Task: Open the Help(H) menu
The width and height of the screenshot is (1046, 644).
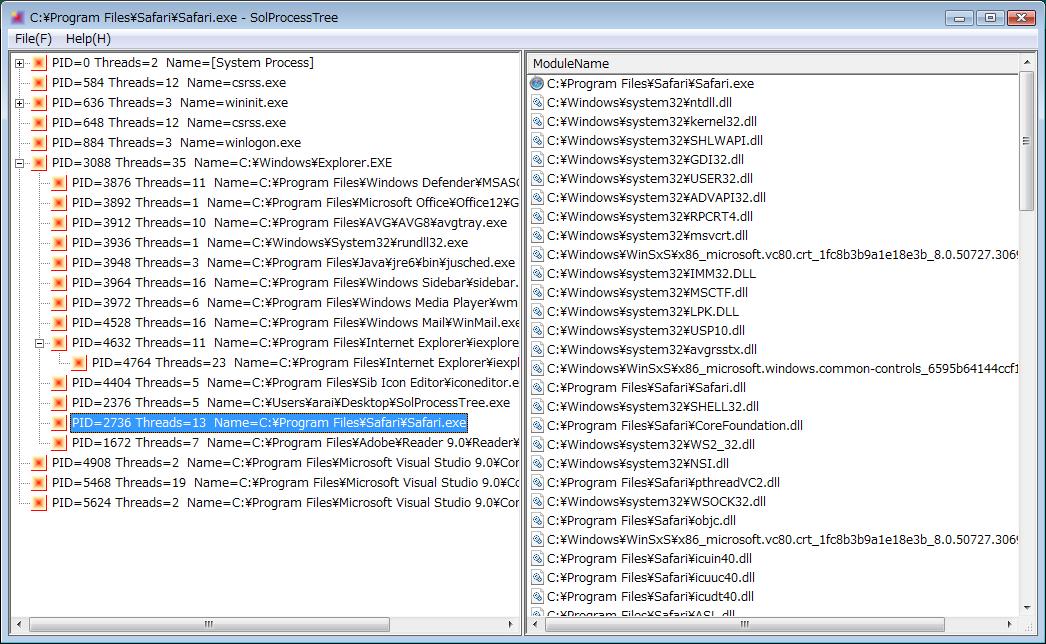Action: (x=88, y=39)
